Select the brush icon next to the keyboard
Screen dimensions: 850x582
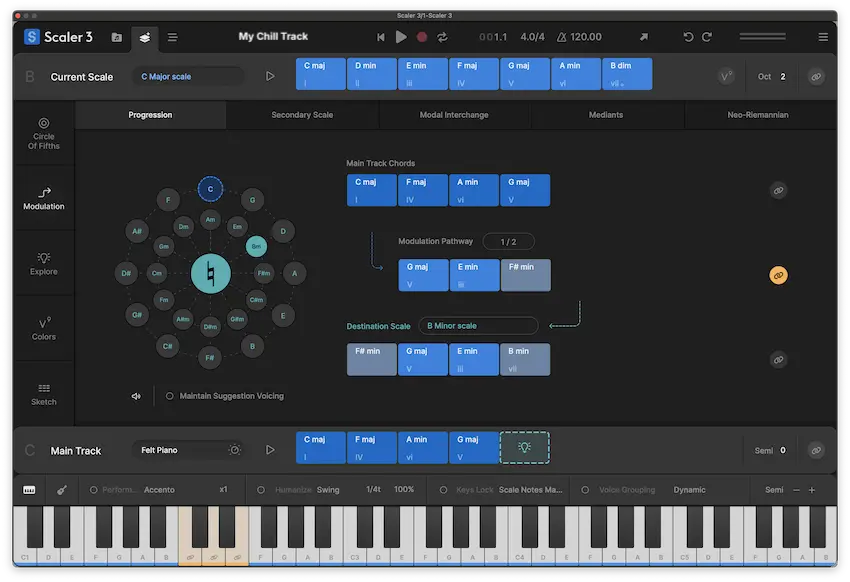pyautogui.click(x=62, y=490)
